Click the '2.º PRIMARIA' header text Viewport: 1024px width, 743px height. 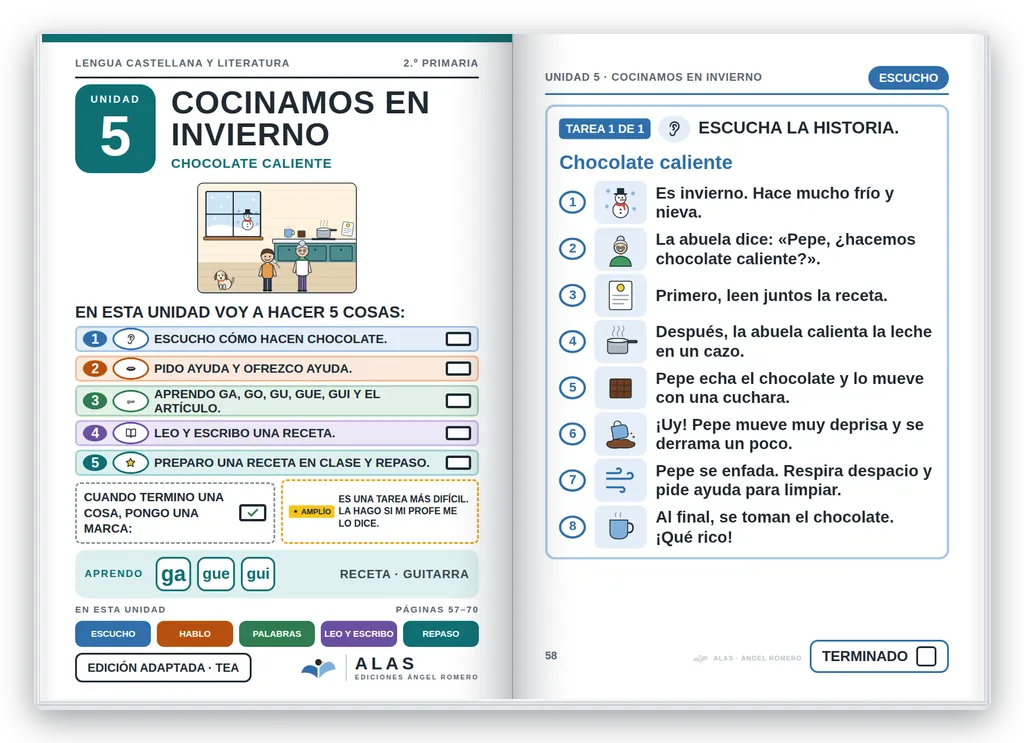[441, 63]
